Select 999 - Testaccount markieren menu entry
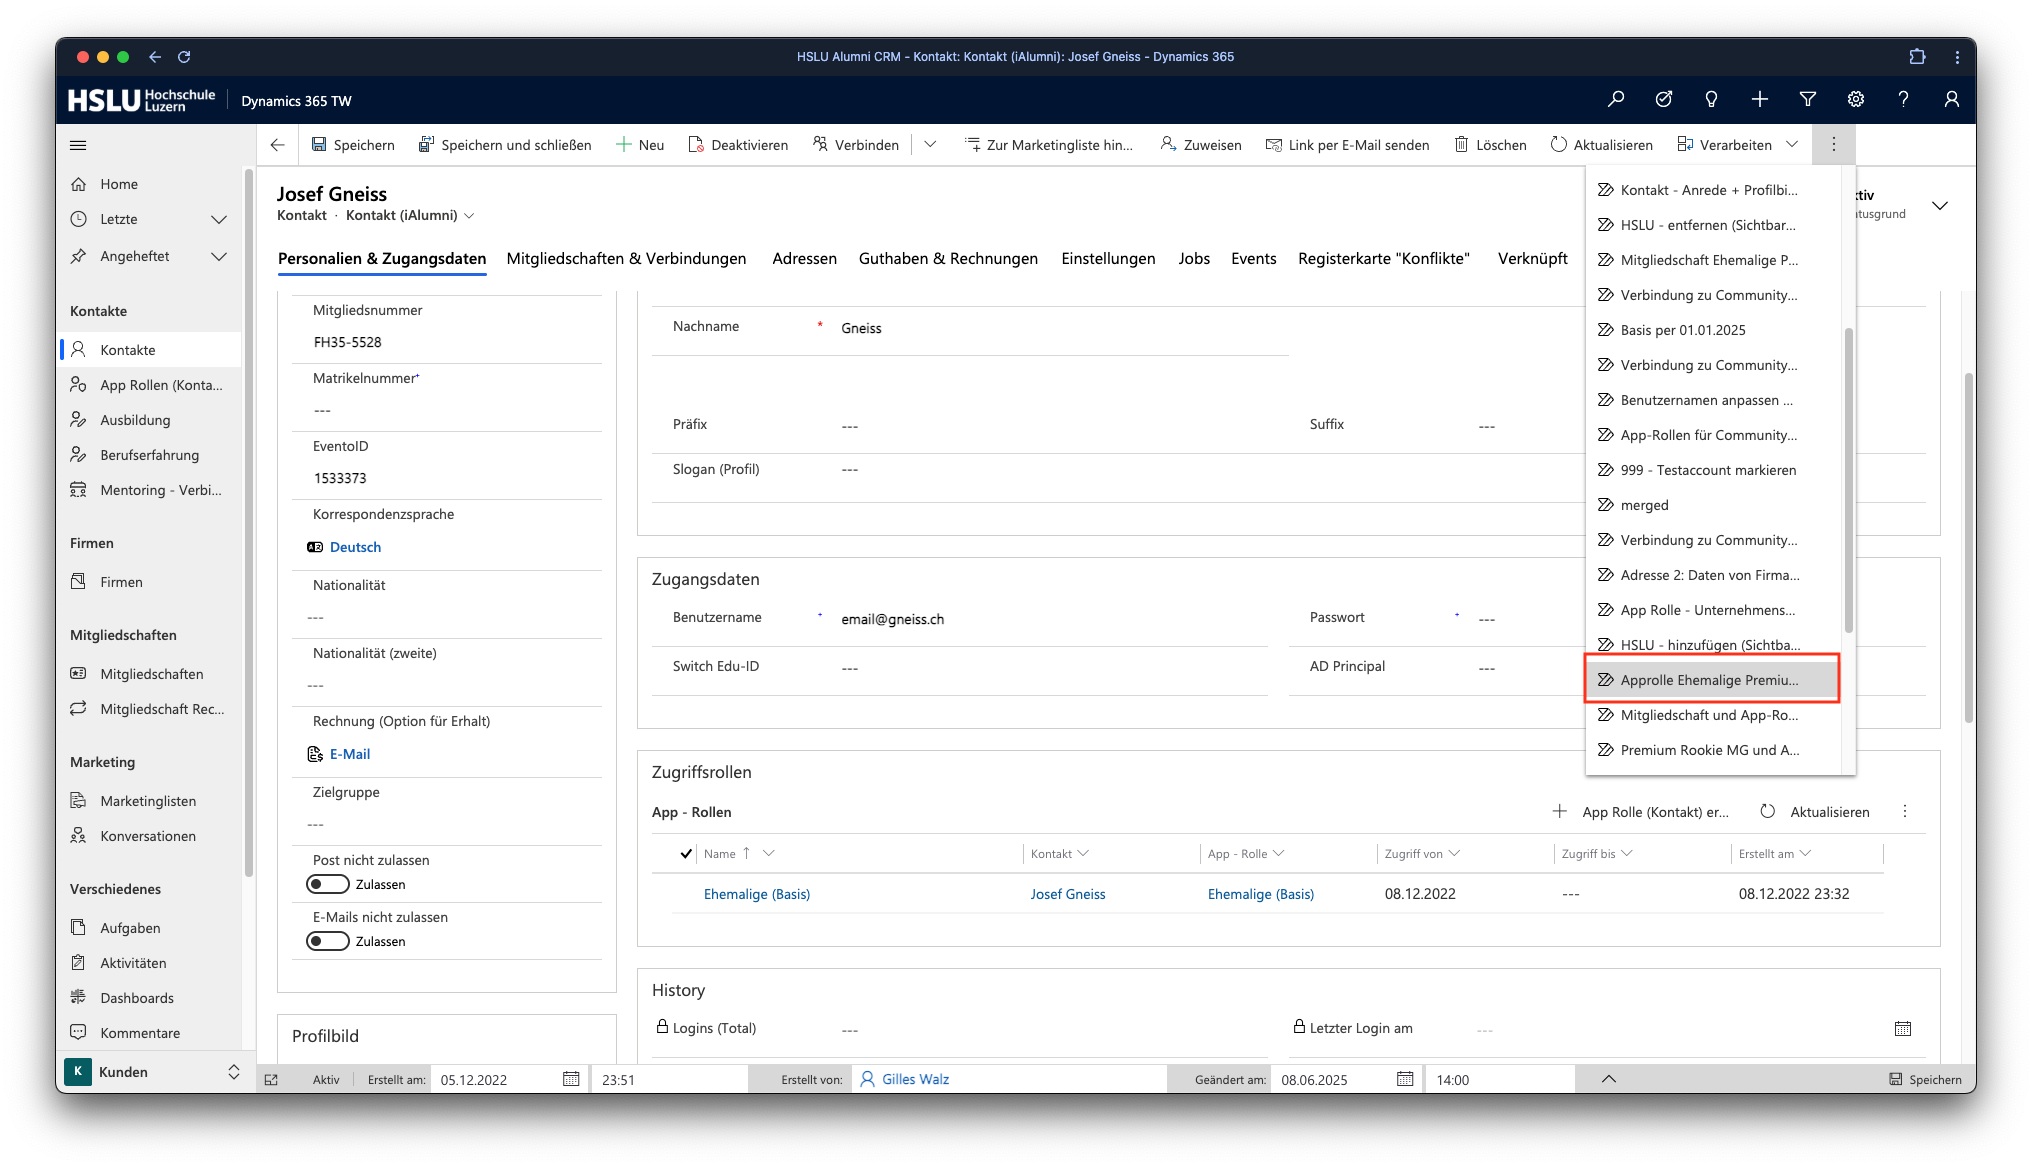2032x1167 pixels. click(x=1707, y=470)
